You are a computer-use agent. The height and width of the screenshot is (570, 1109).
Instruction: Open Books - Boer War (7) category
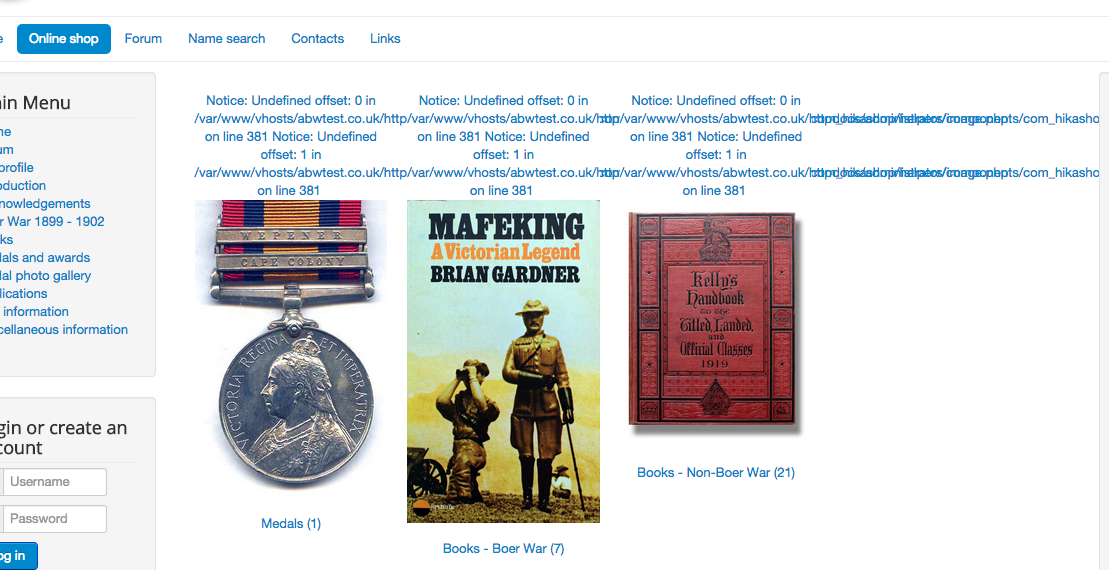[x=504, y=548]
